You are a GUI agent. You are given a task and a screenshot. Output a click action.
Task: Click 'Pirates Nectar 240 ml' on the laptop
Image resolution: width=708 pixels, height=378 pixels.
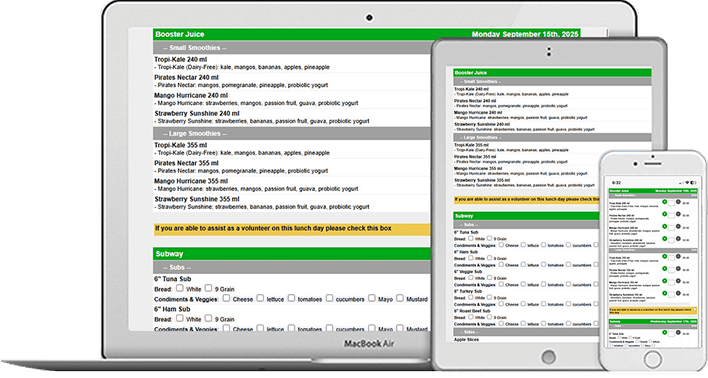tap(186, 77)
